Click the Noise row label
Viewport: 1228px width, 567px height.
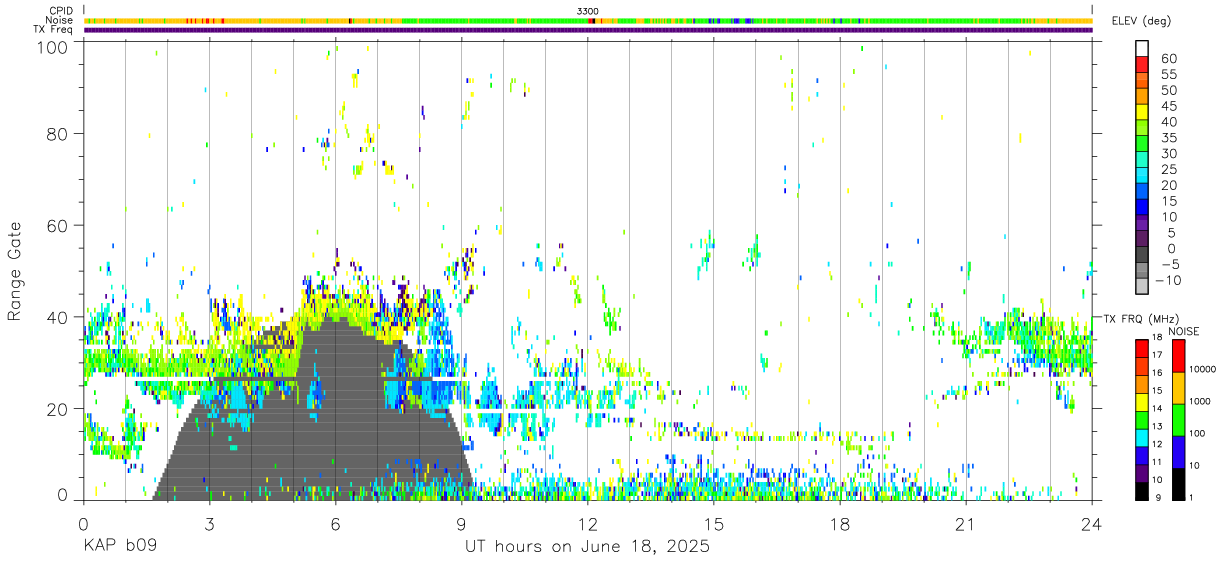tap(59, 20)
